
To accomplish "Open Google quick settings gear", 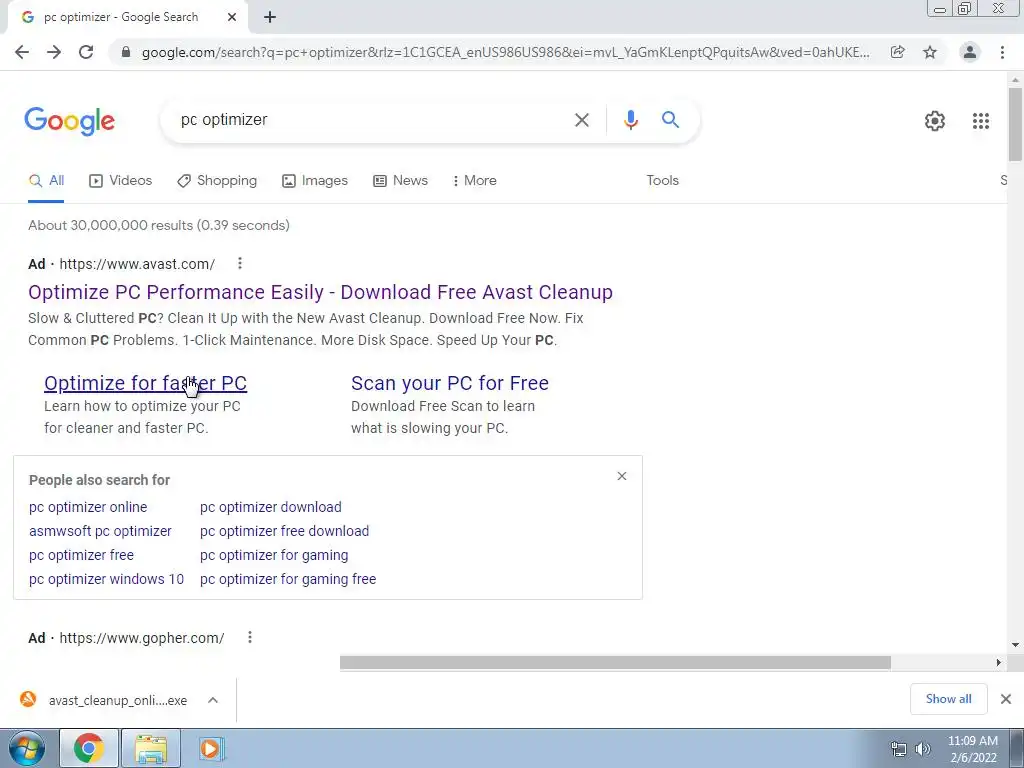I will tap(935, 121).
